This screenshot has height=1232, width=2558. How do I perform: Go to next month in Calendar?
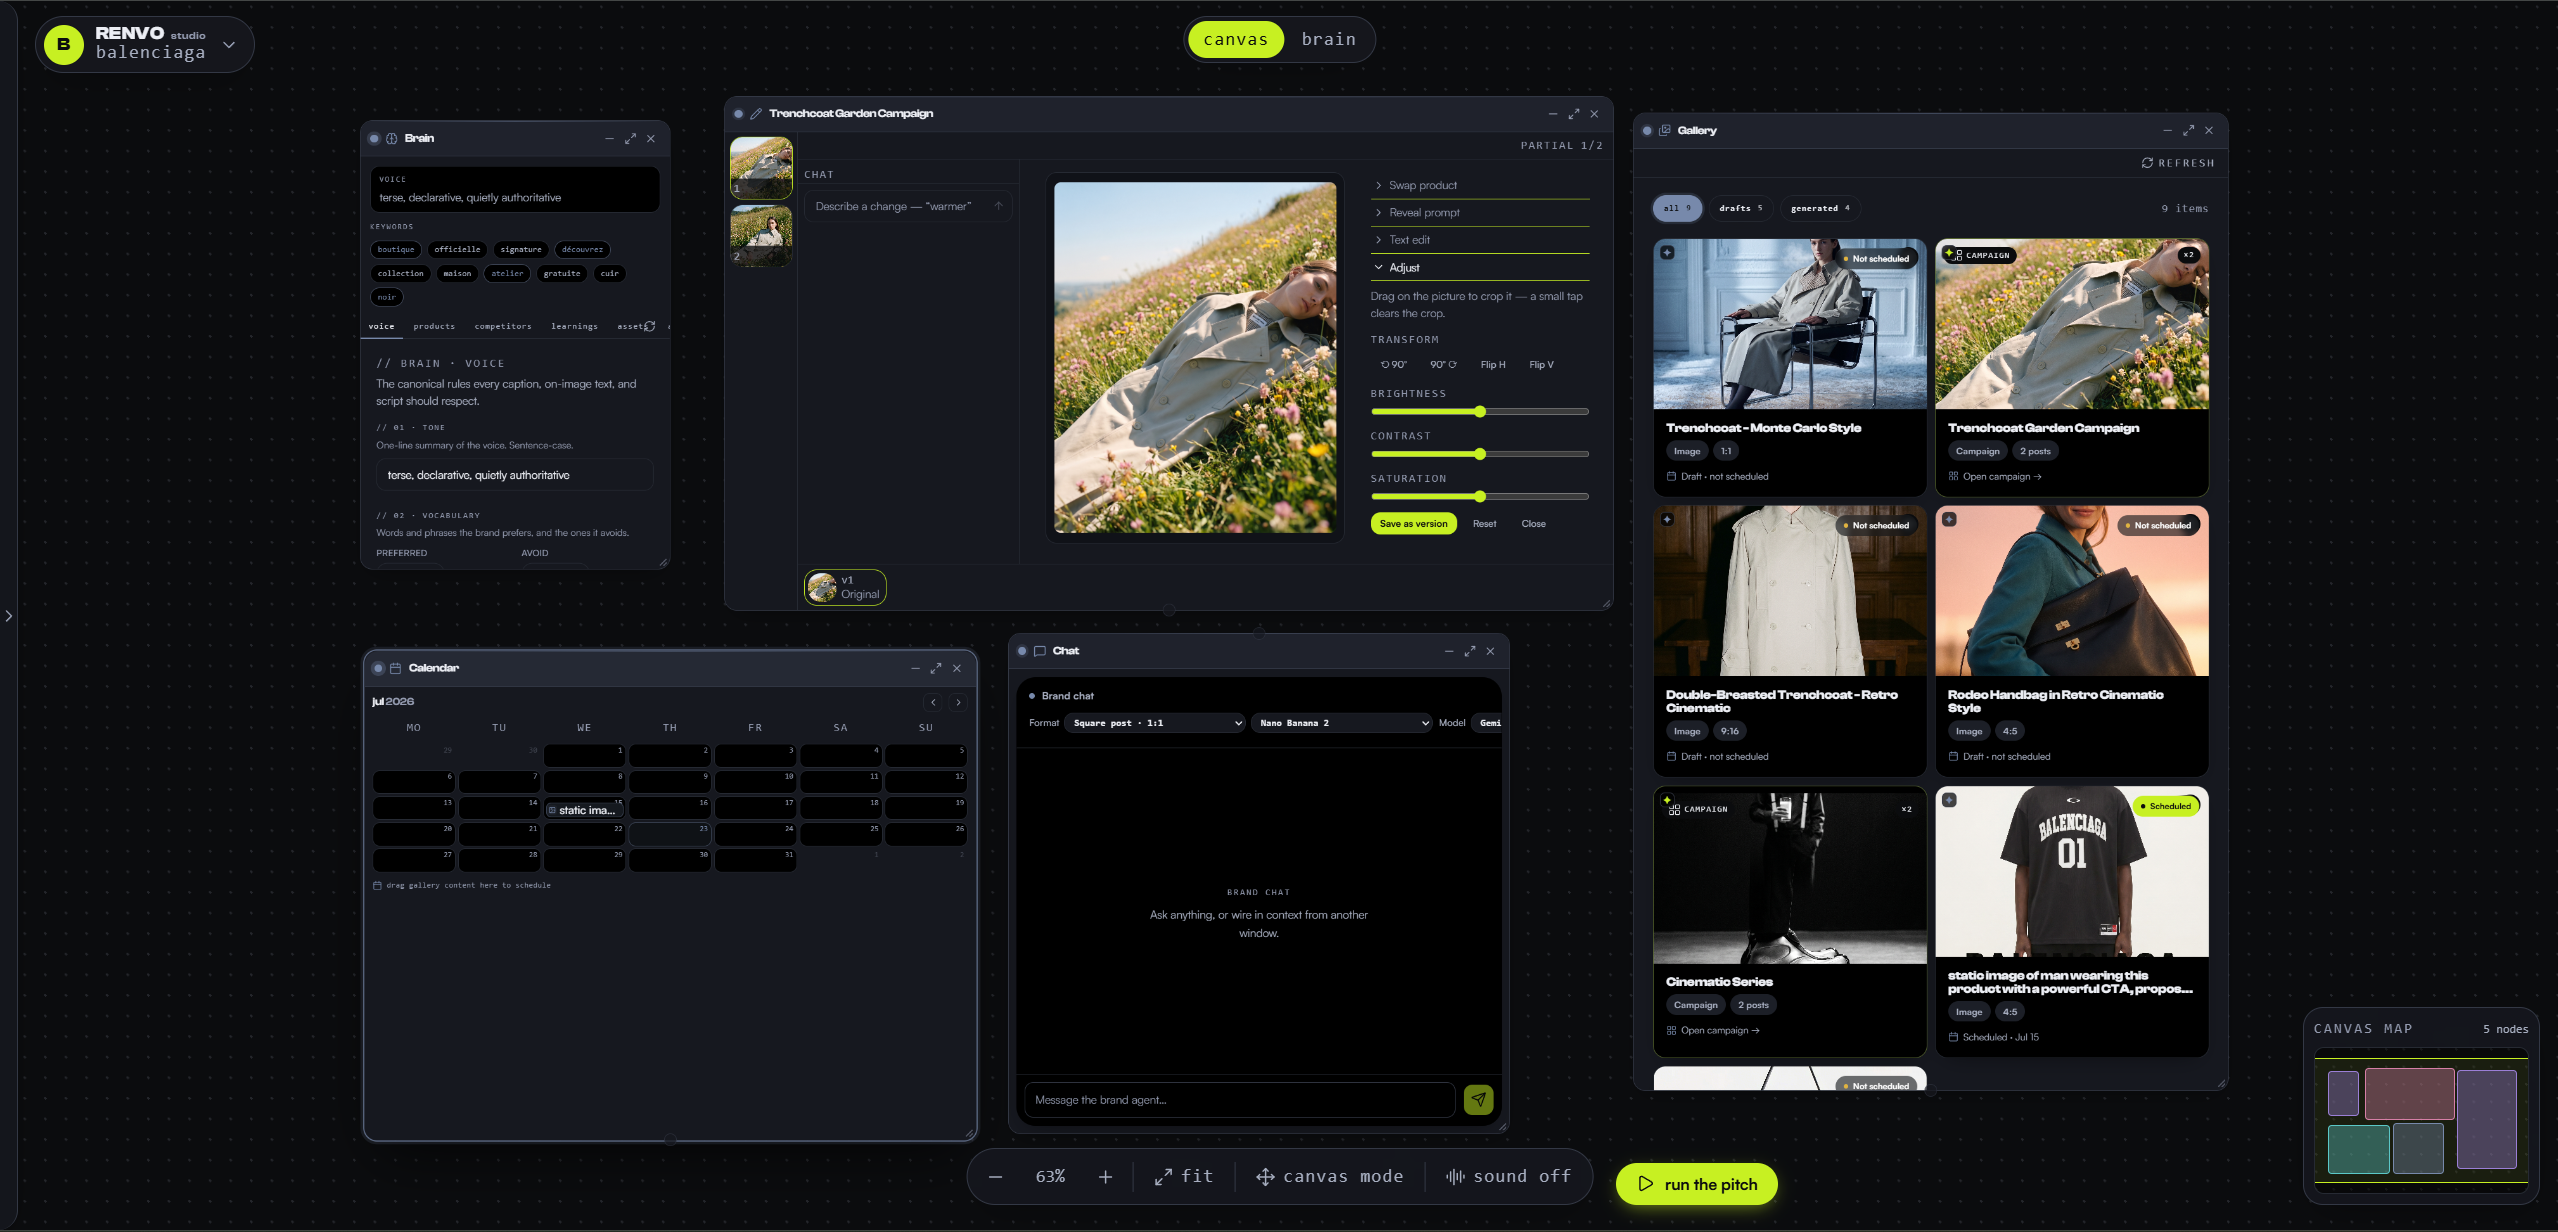point(958,703)
